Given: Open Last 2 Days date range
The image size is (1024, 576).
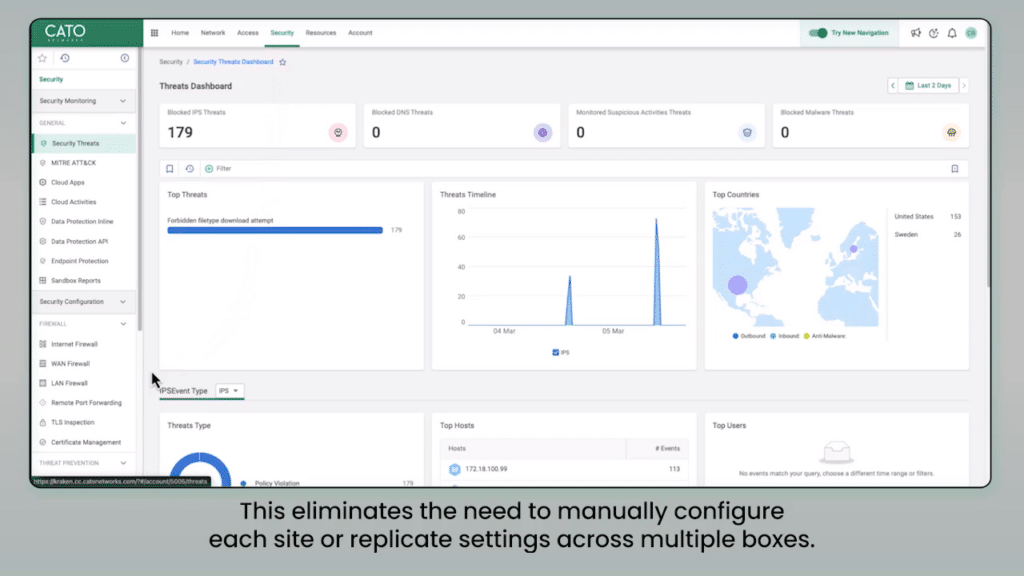Looking at the screenshot, I should click(928, 86).
